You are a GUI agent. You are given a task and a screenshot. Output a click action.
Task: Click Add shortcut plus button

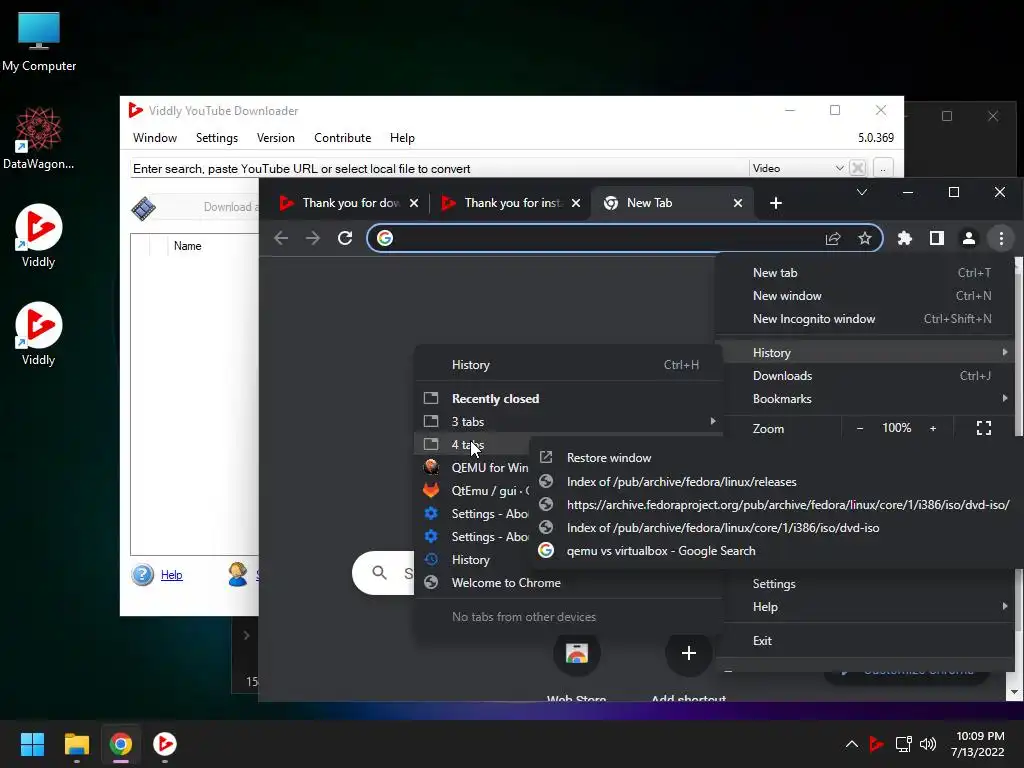[x=688, y=653]
